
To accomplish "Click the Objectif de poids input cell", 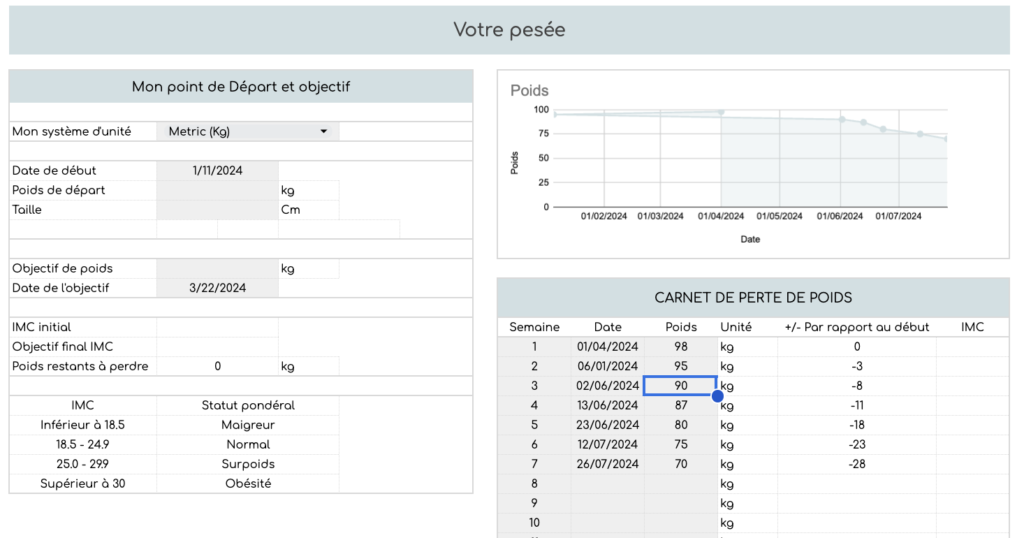I will pyautogui.click(x=217, y=268).
